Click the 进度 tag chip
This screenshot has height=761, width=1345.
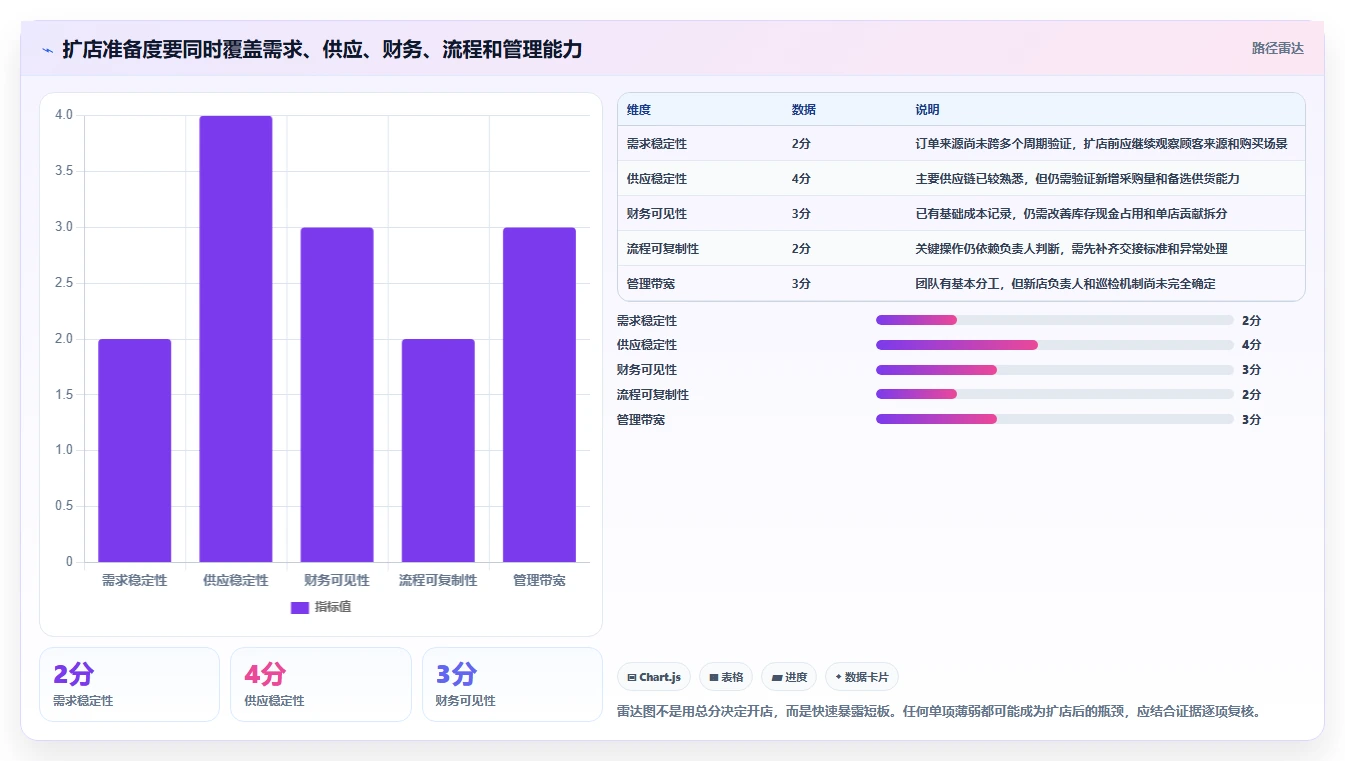pyautogui.click(x=789, y=677)
